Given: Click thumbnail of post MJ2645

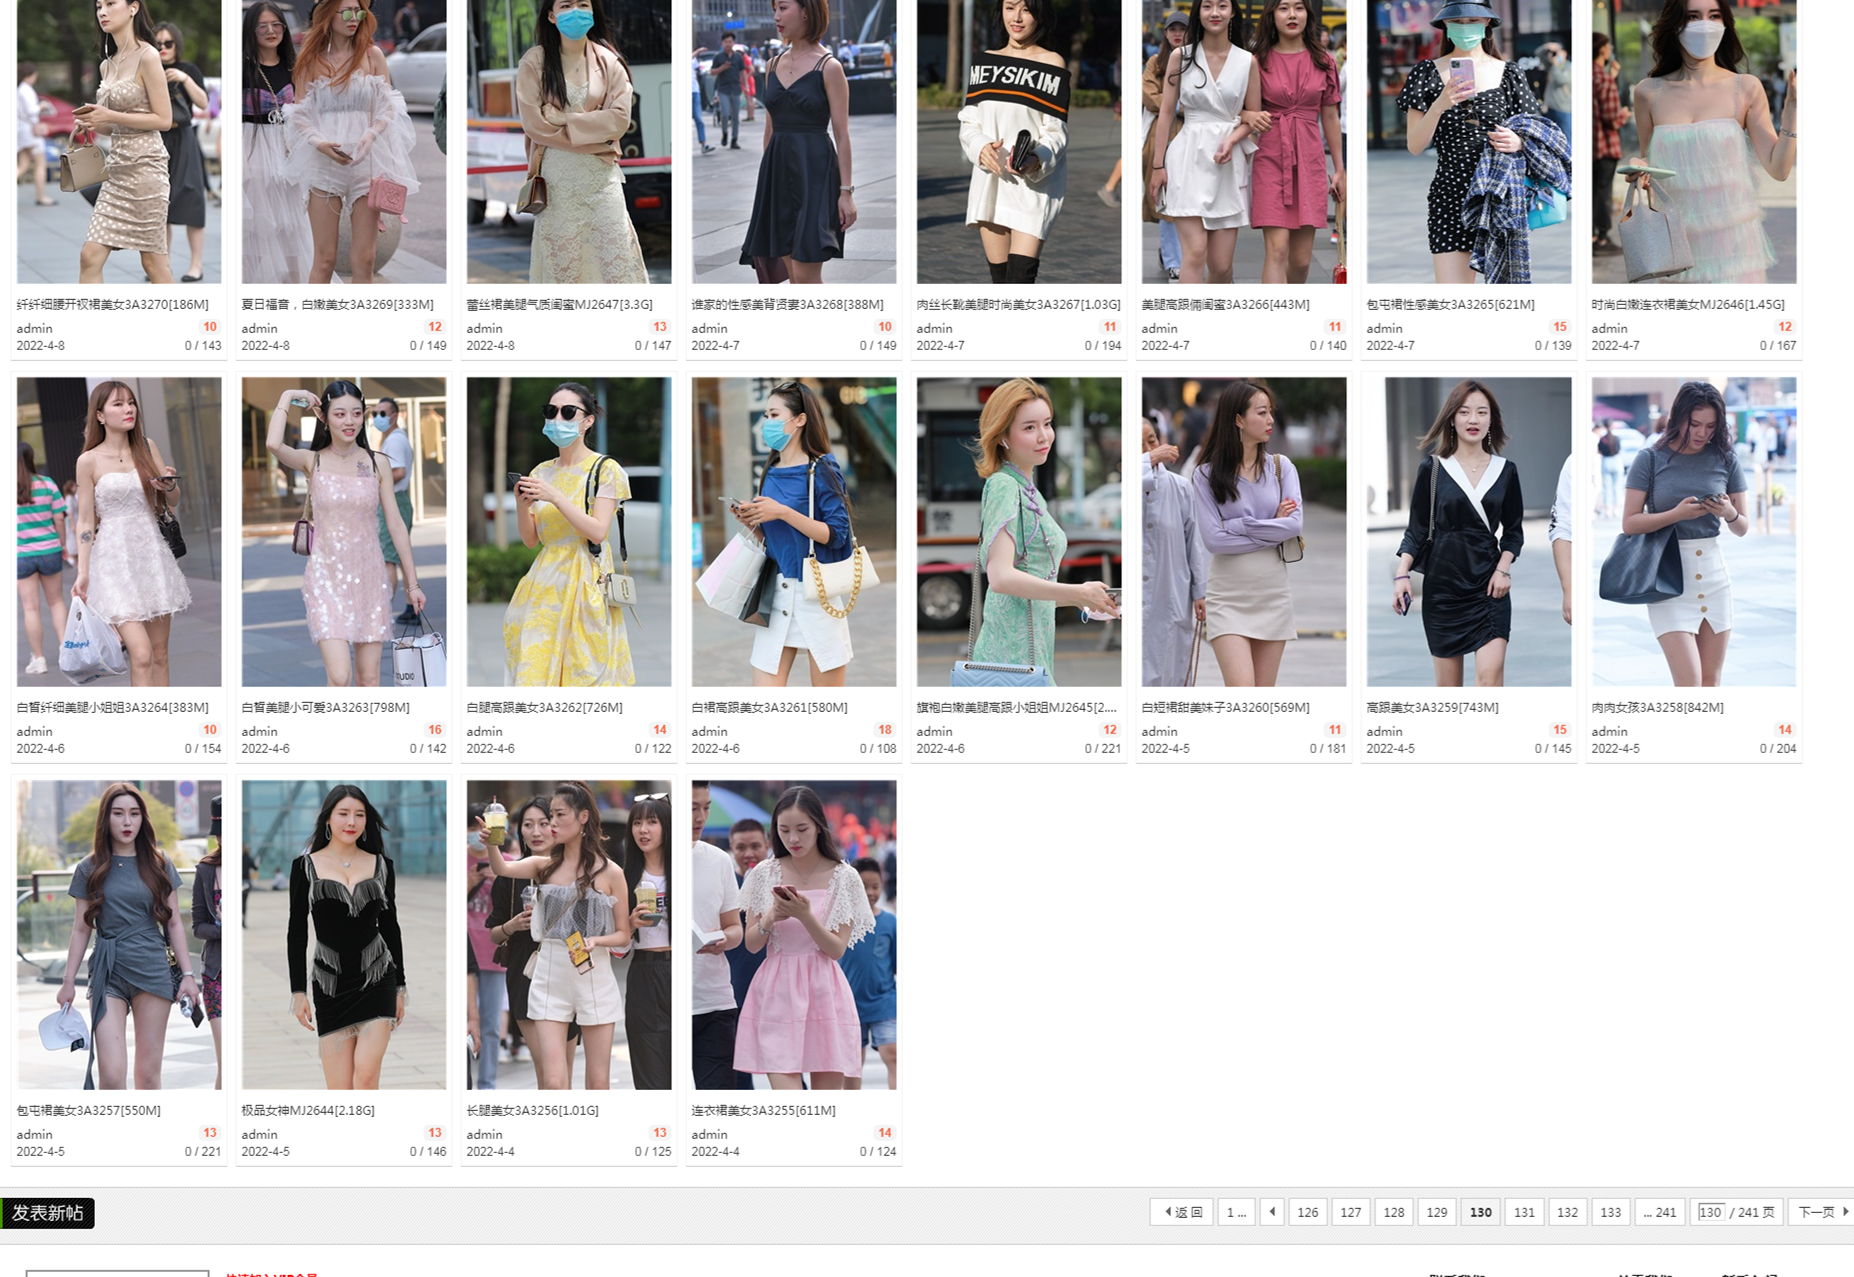Looking at the screenshot, I should click(1019, 532).
